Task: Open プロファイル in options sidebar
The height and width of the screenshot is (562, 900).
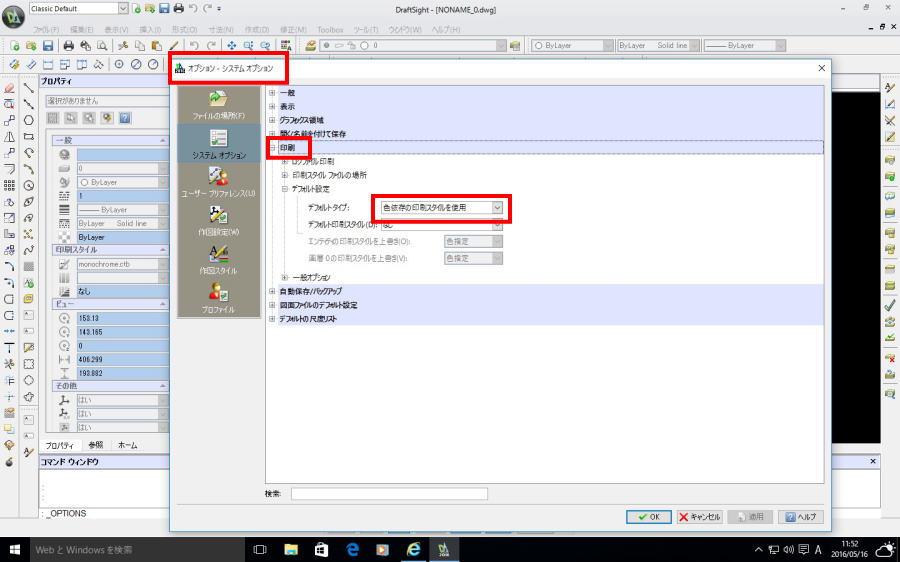Action: pyautogui.click(x=218, y=298)
